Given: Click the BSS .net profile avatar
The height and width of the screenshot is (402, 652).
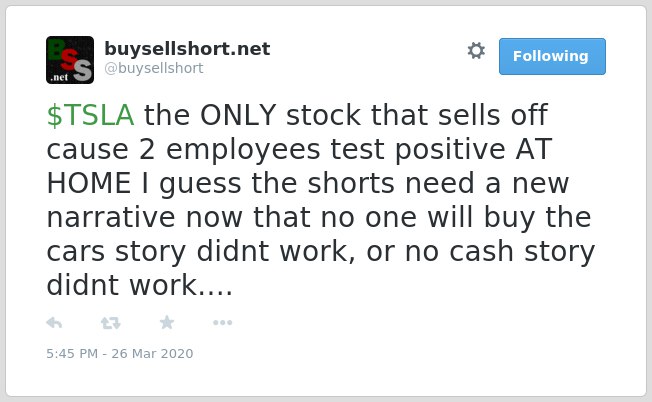Looking at the screenshot, I should 70,60.
